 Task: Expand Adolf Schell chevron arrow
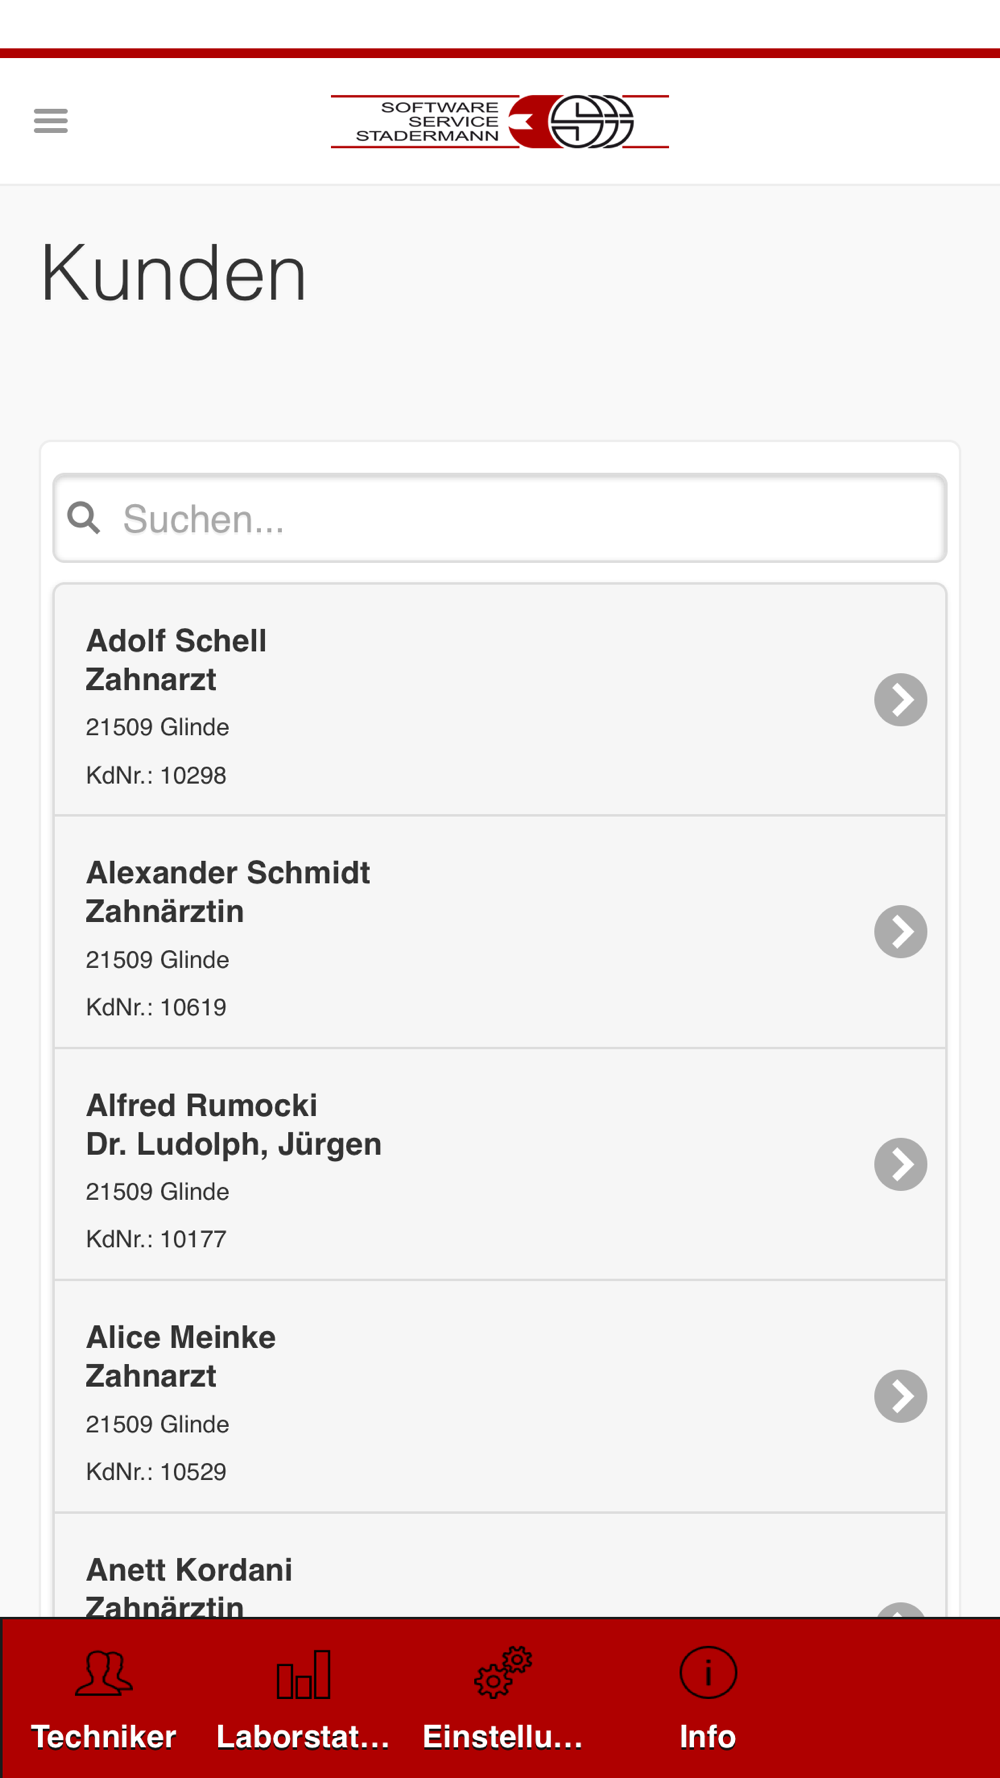[x=901, y=700]
